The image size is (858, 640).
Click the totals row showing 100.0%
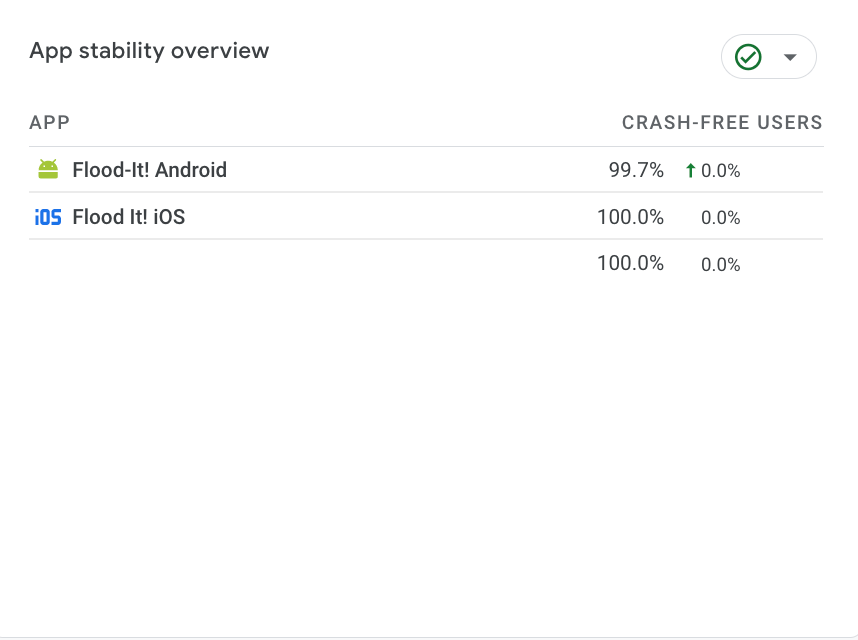click(x=631, y=263)
